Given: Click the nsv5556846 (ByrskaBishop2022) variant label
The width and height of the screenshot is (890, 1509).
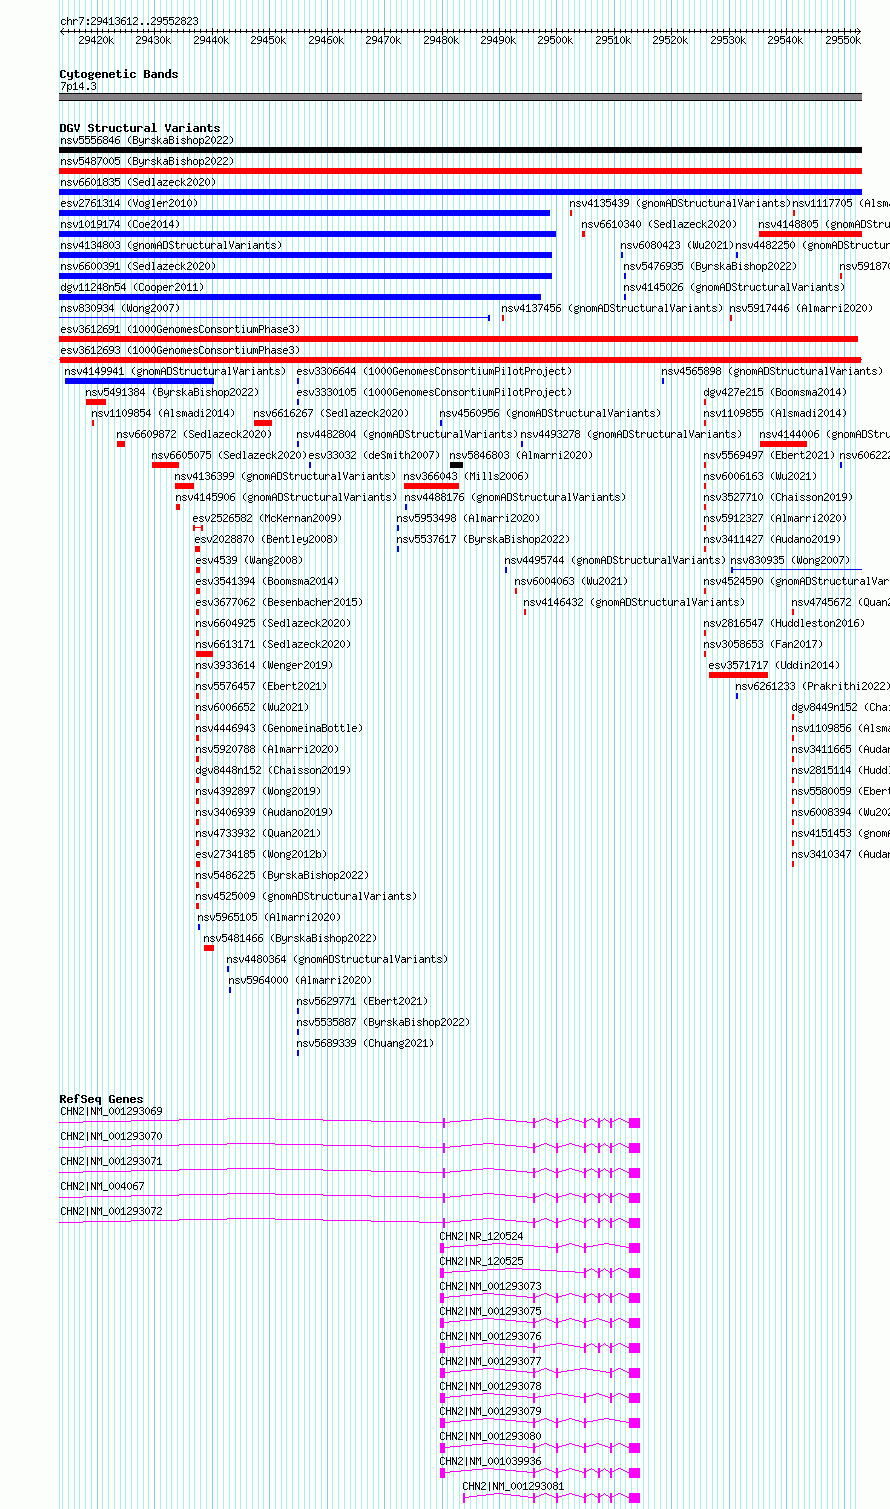Looking at the screenshot, I should [x=146, y=140].
